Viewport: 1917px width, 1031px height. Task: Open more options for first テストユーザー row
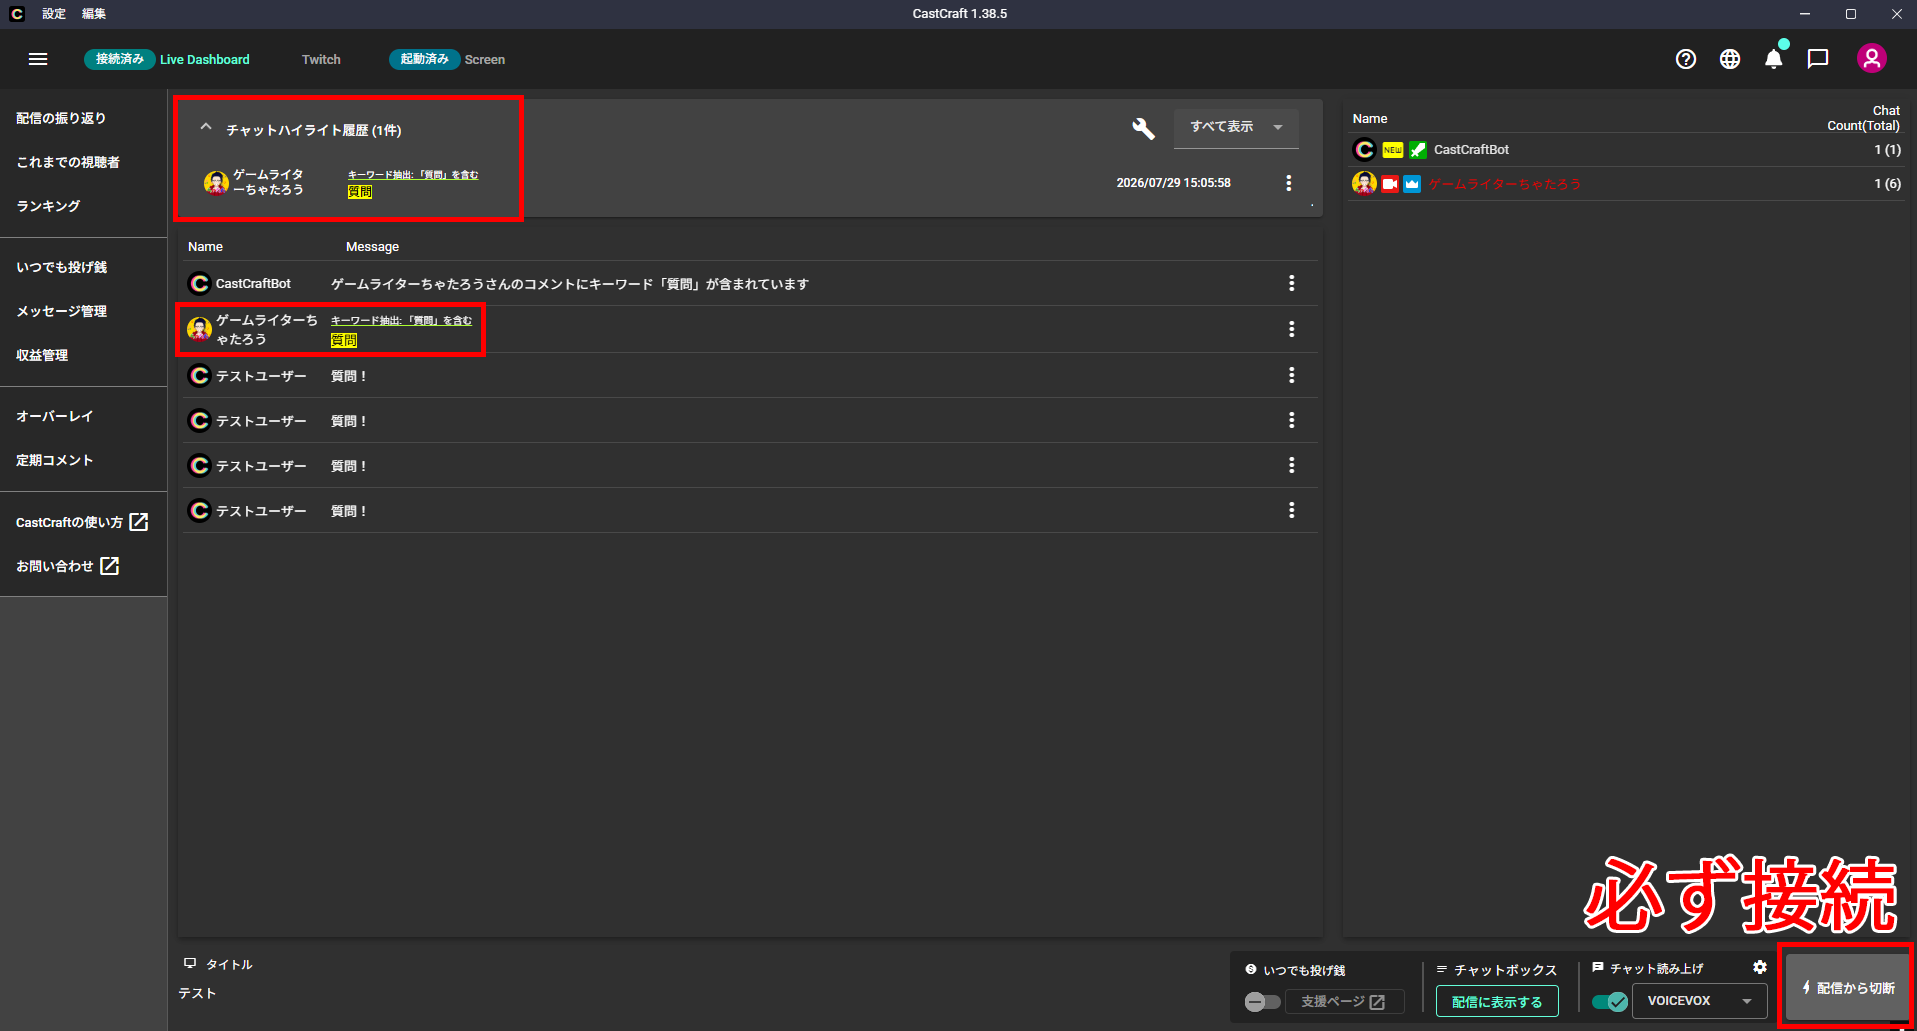tap(1291, 375)
